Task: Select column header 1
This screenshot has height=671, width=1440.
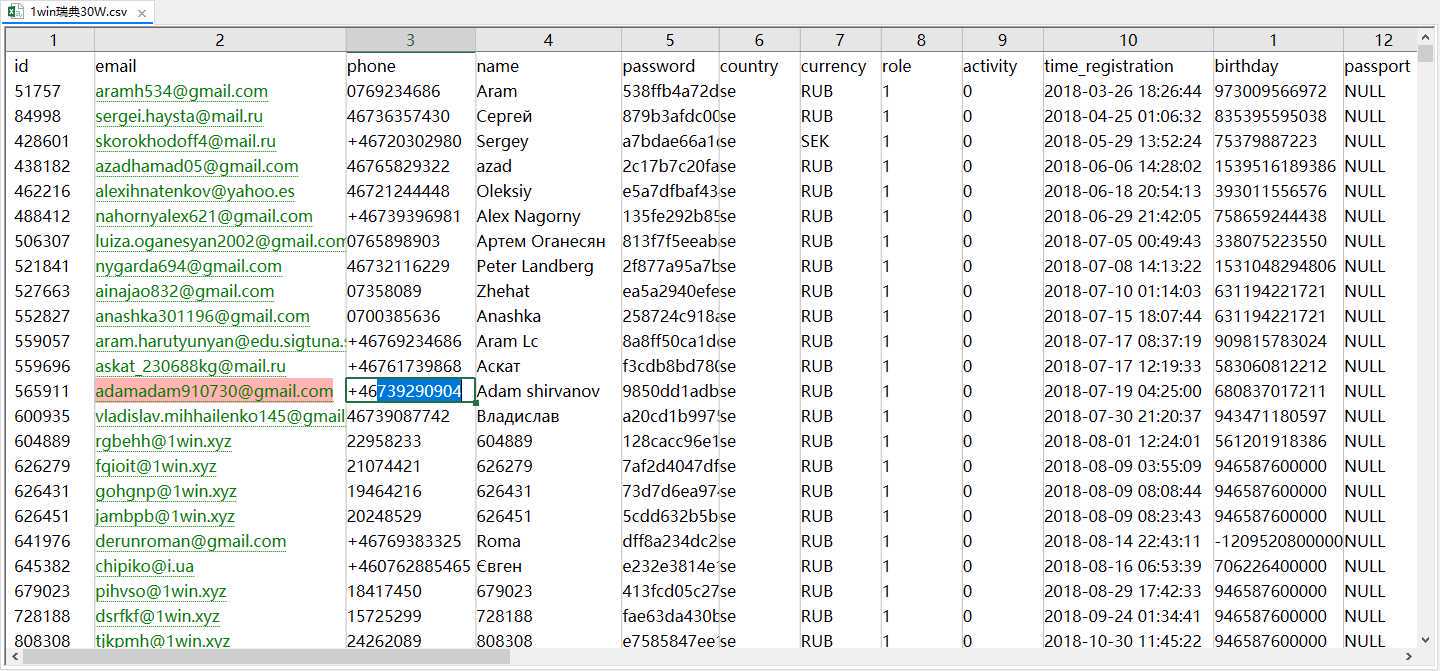Action: 52,40
